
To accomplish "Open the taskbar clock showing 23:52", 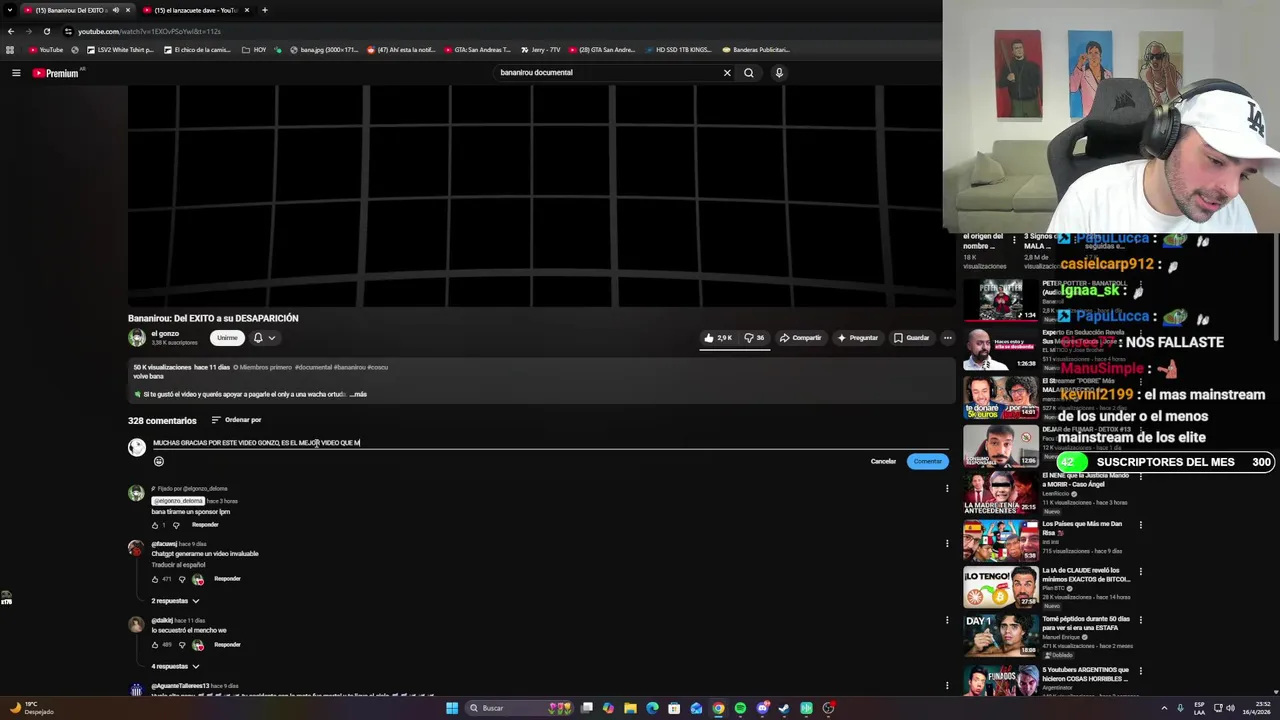I will (1257, 708).
